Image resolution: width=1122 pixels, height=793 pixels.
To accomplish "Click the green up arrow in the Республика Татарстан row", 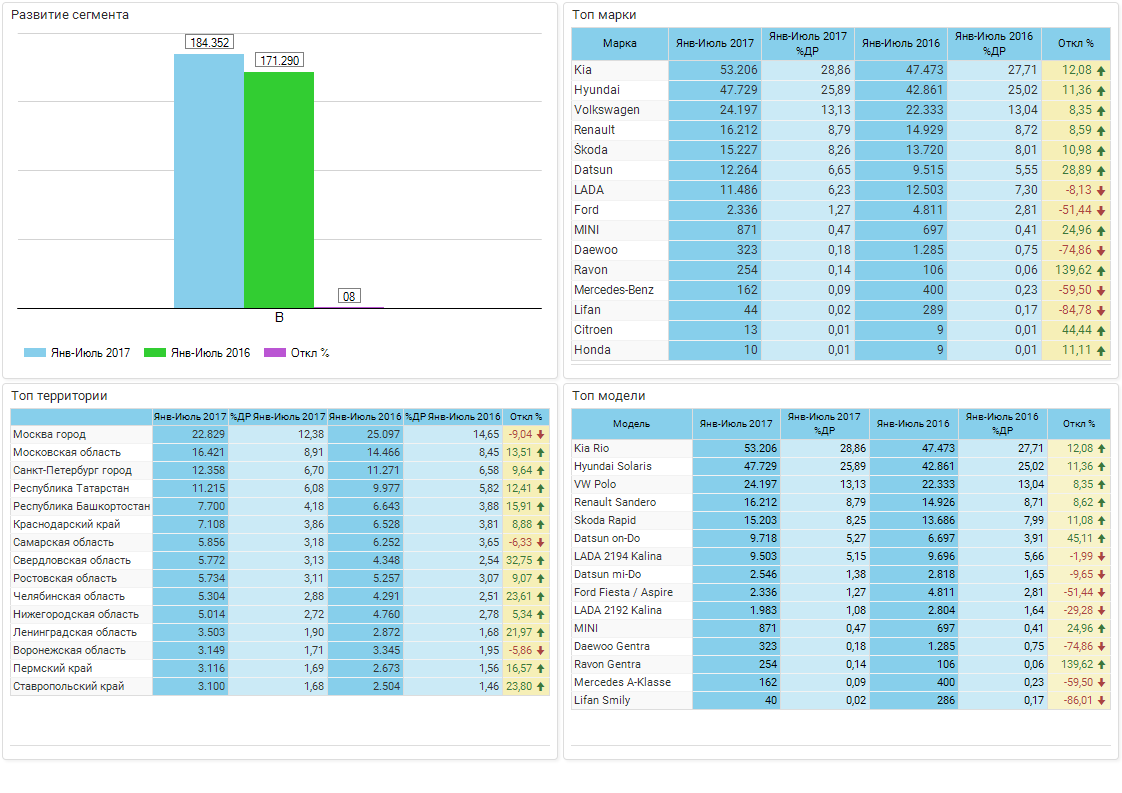I will click(x=541, y=488).
